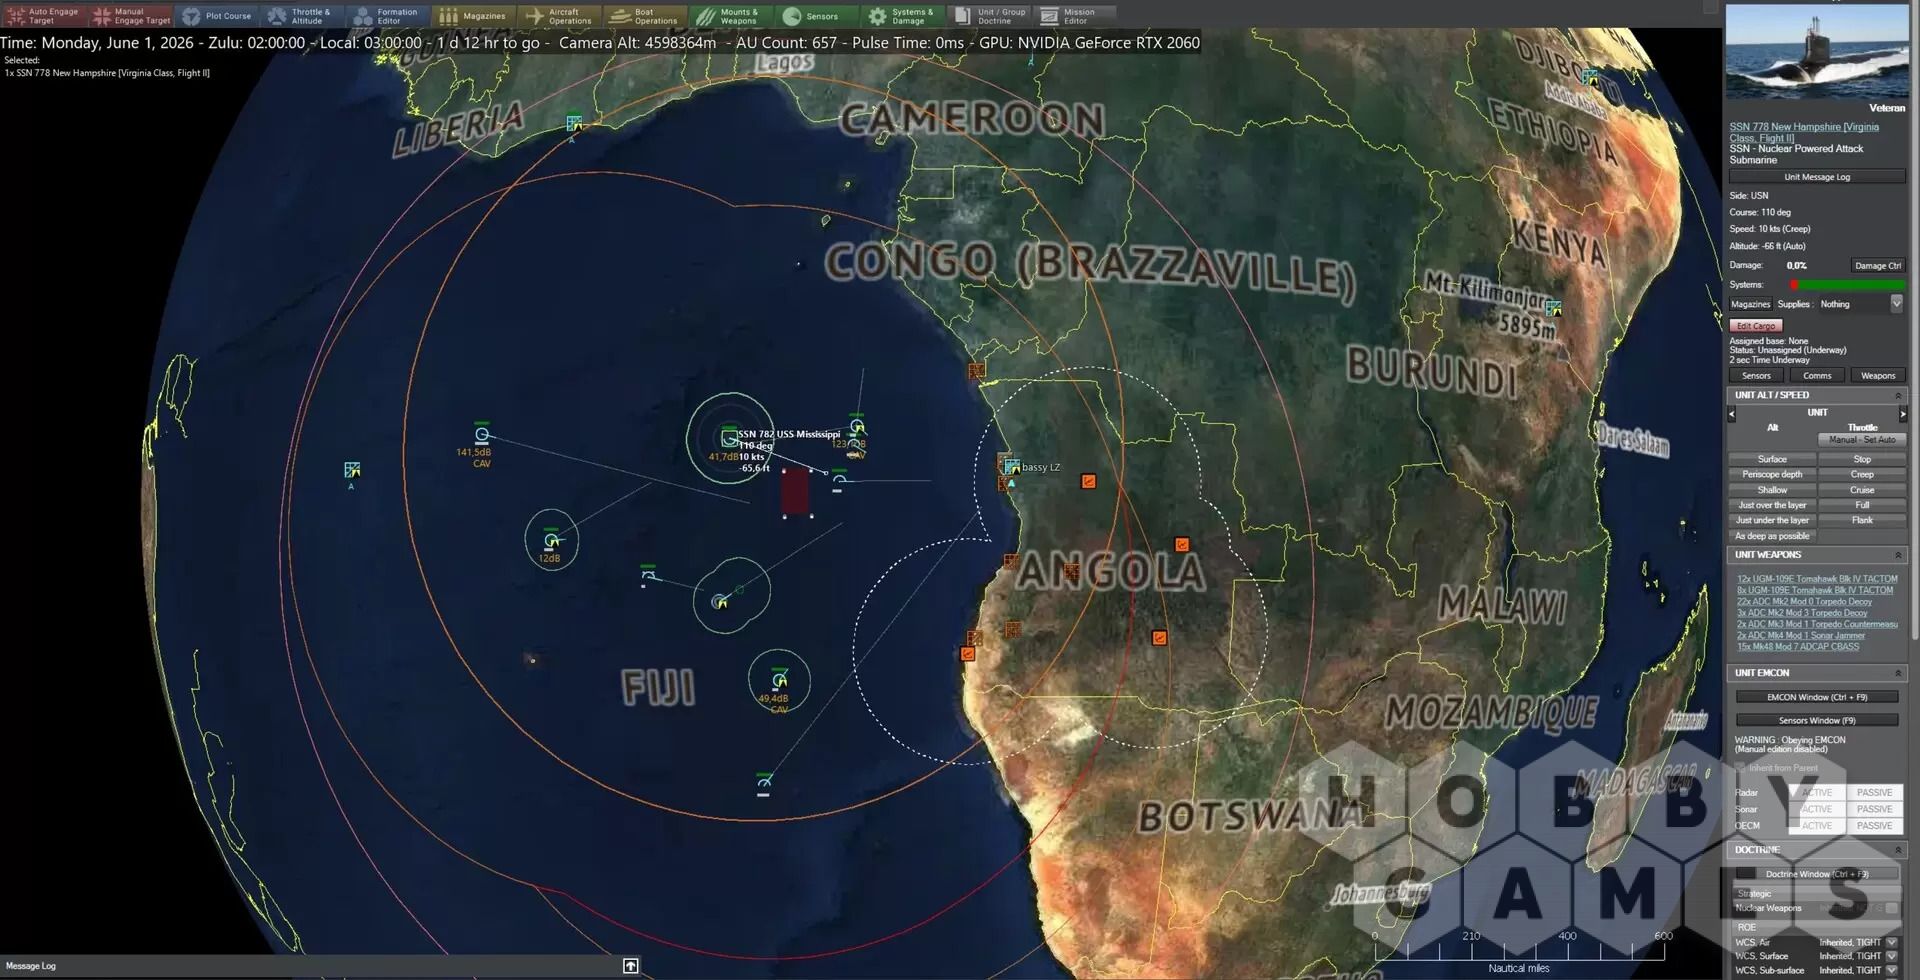1920x980 pixels.
Task: Click left arrow next to UNIT header
Action: [x=1732, y=413]
